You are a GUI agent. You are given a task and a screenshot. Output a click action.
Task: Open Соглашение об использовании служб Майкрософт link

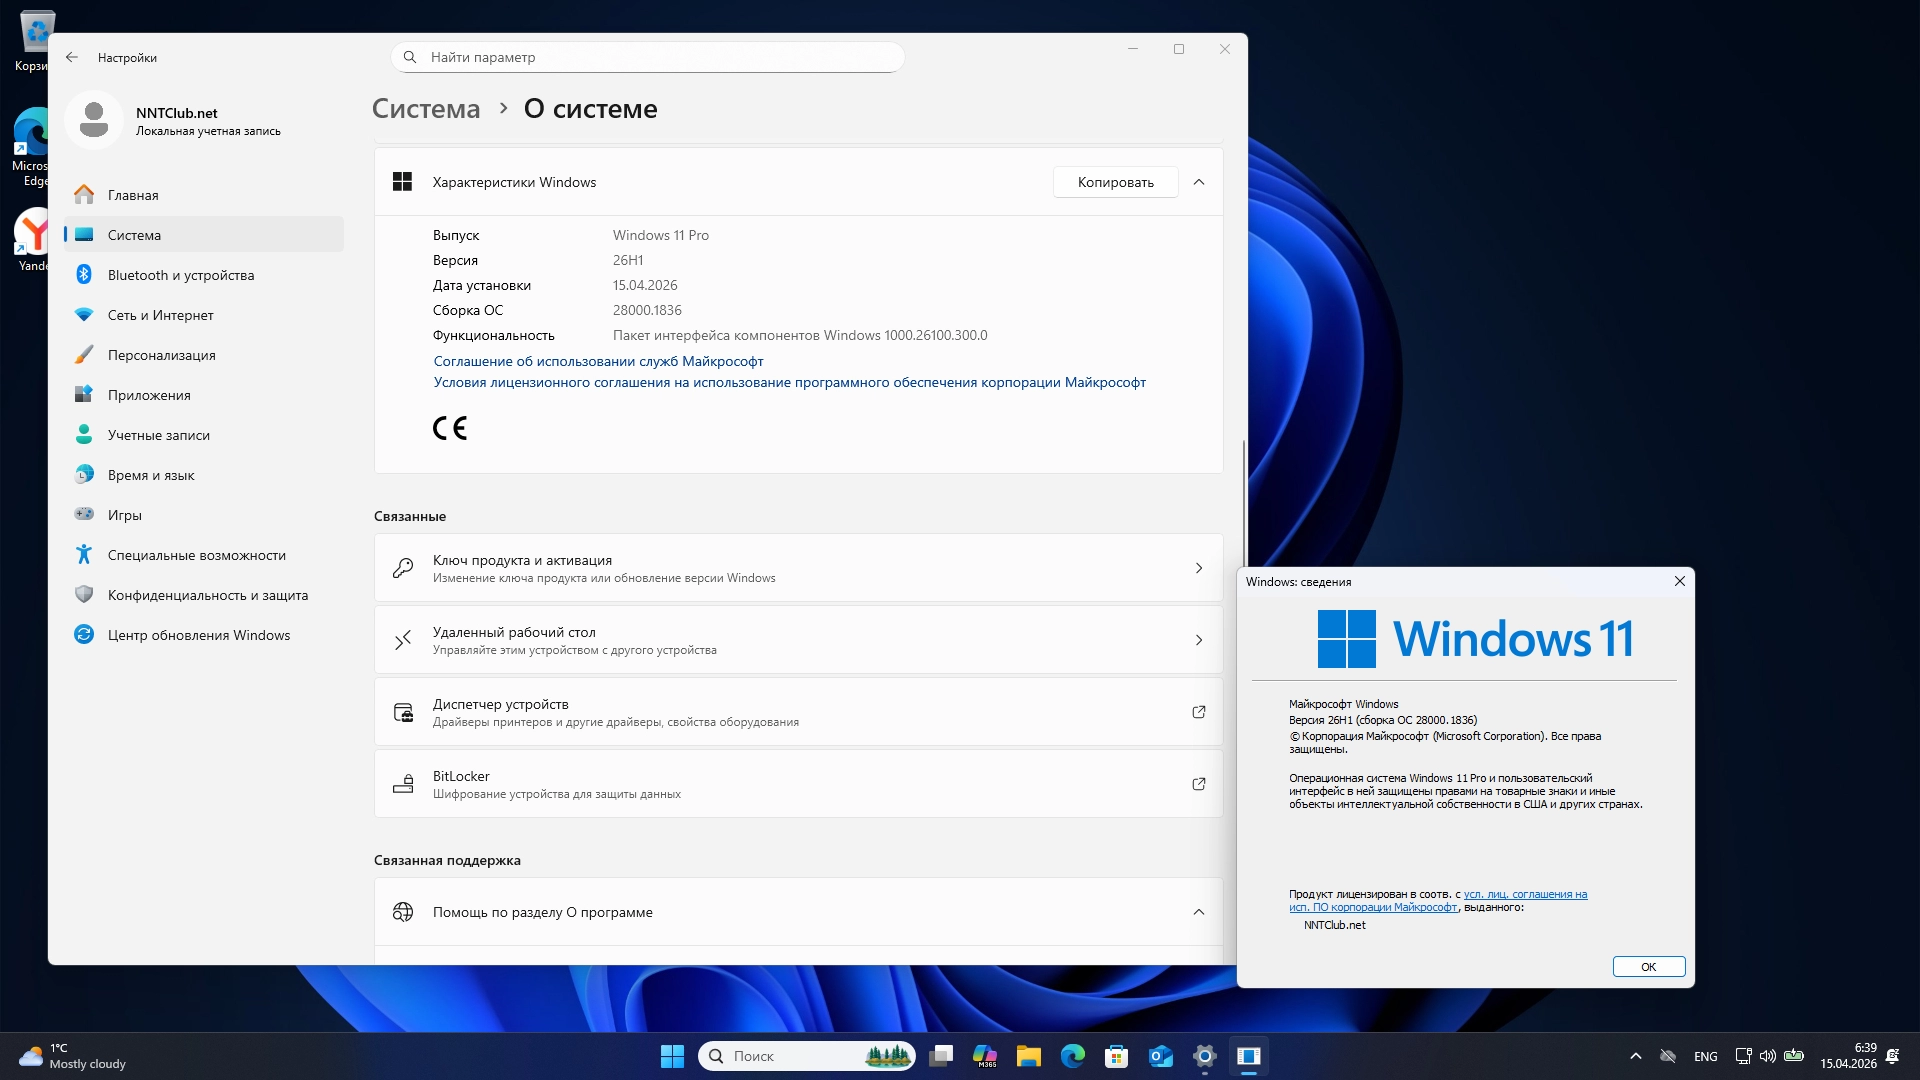coord(598,361)
